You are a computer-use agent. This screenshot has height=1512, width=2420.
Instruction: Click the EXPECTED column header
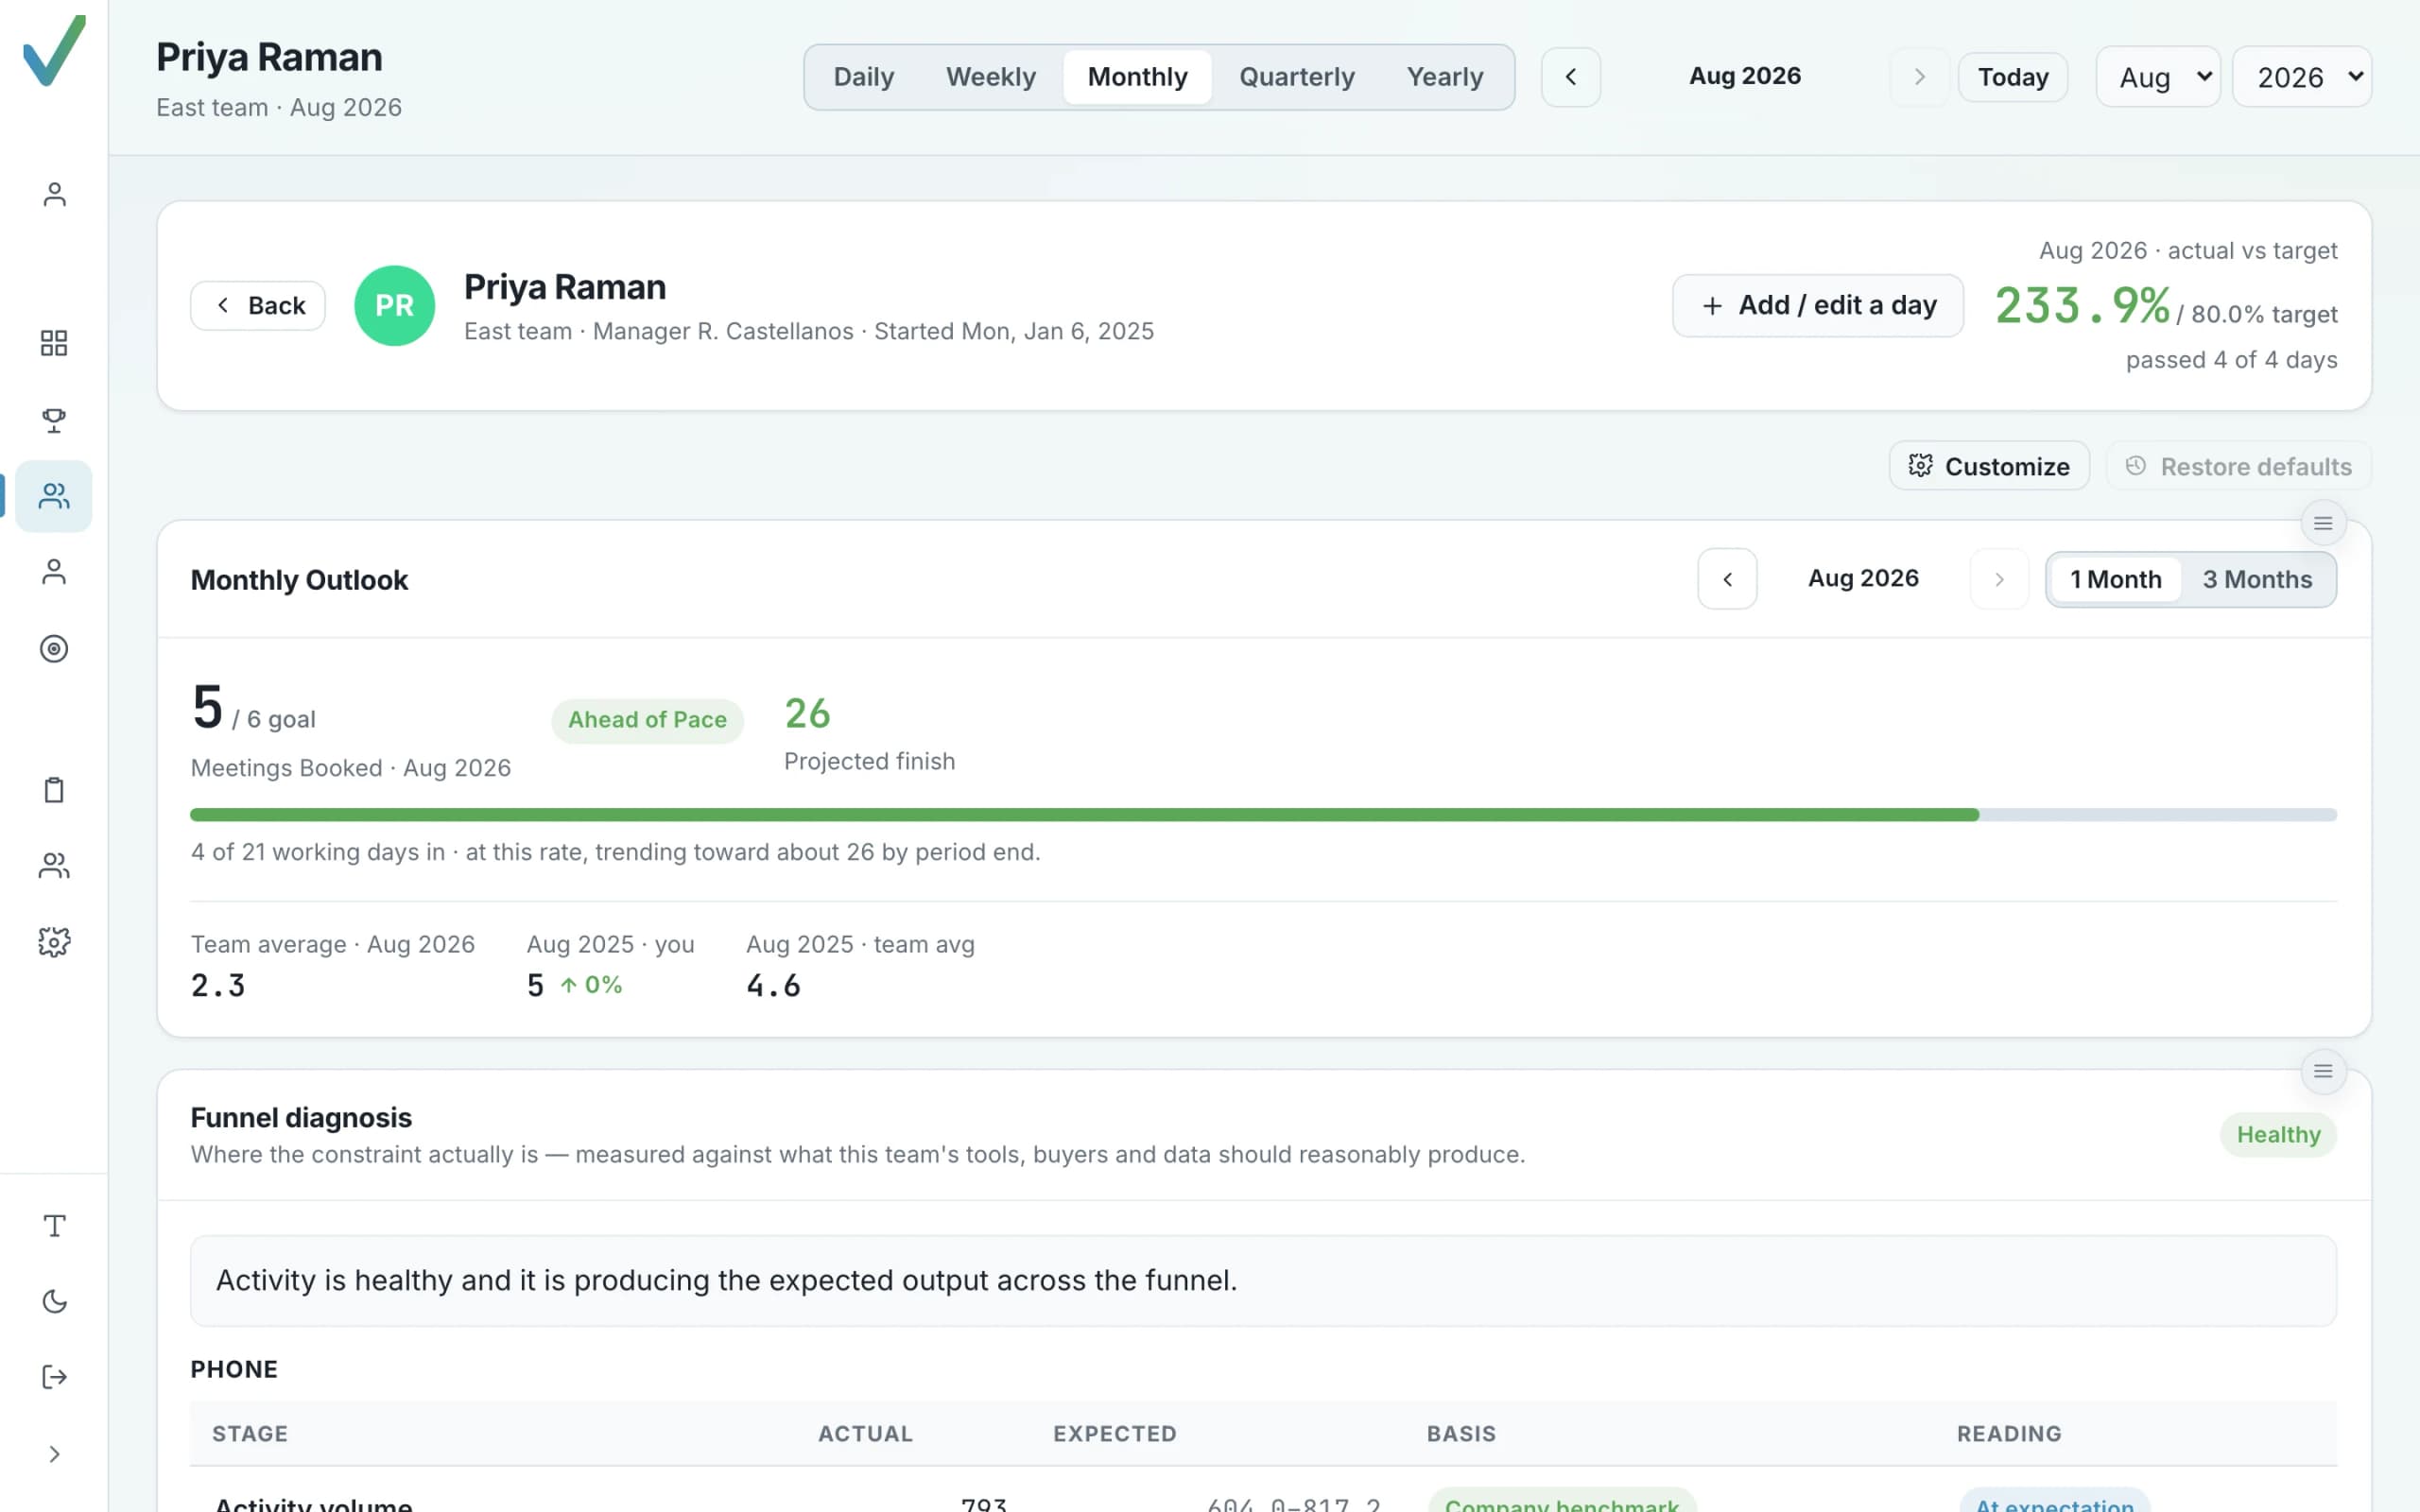[x=1115, y=1434]
